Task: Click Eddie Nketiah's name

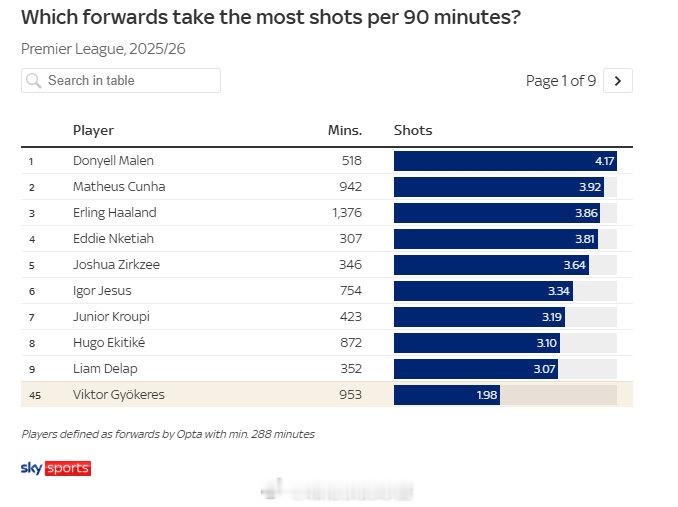Action: point(113,239)
